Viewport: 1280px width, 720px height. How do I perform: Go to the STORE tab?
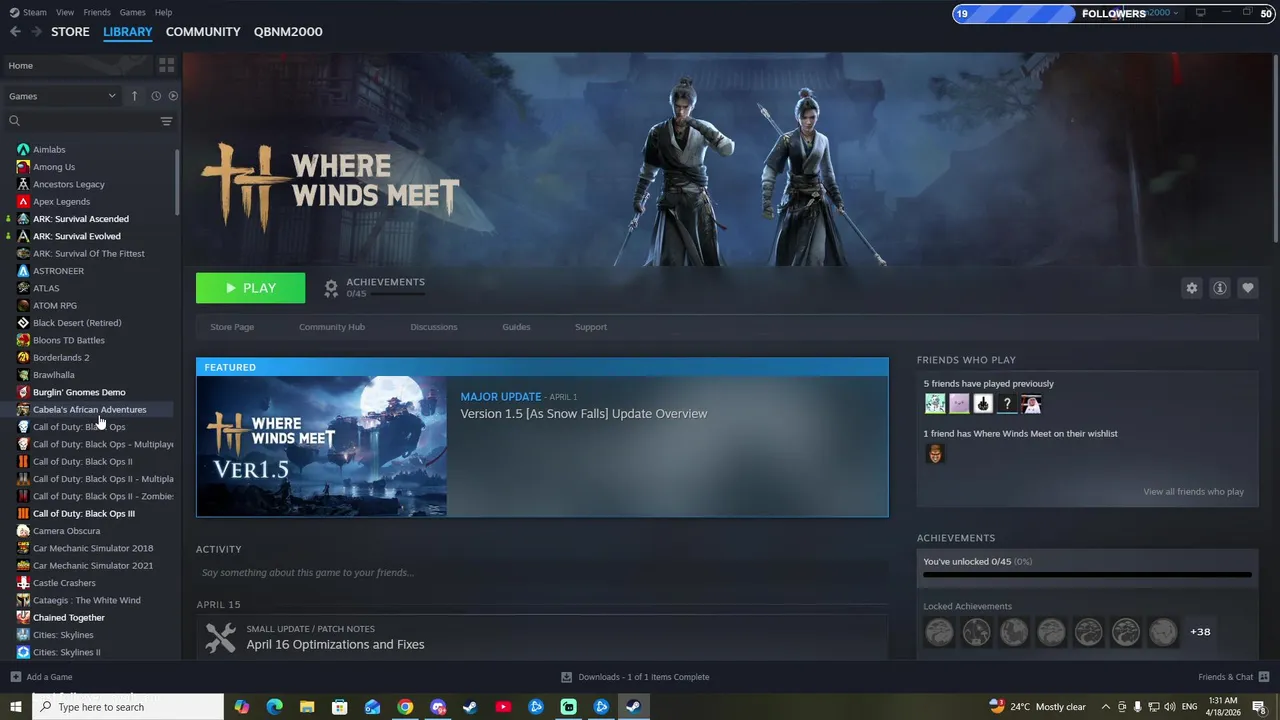click(x=70, y=32)
